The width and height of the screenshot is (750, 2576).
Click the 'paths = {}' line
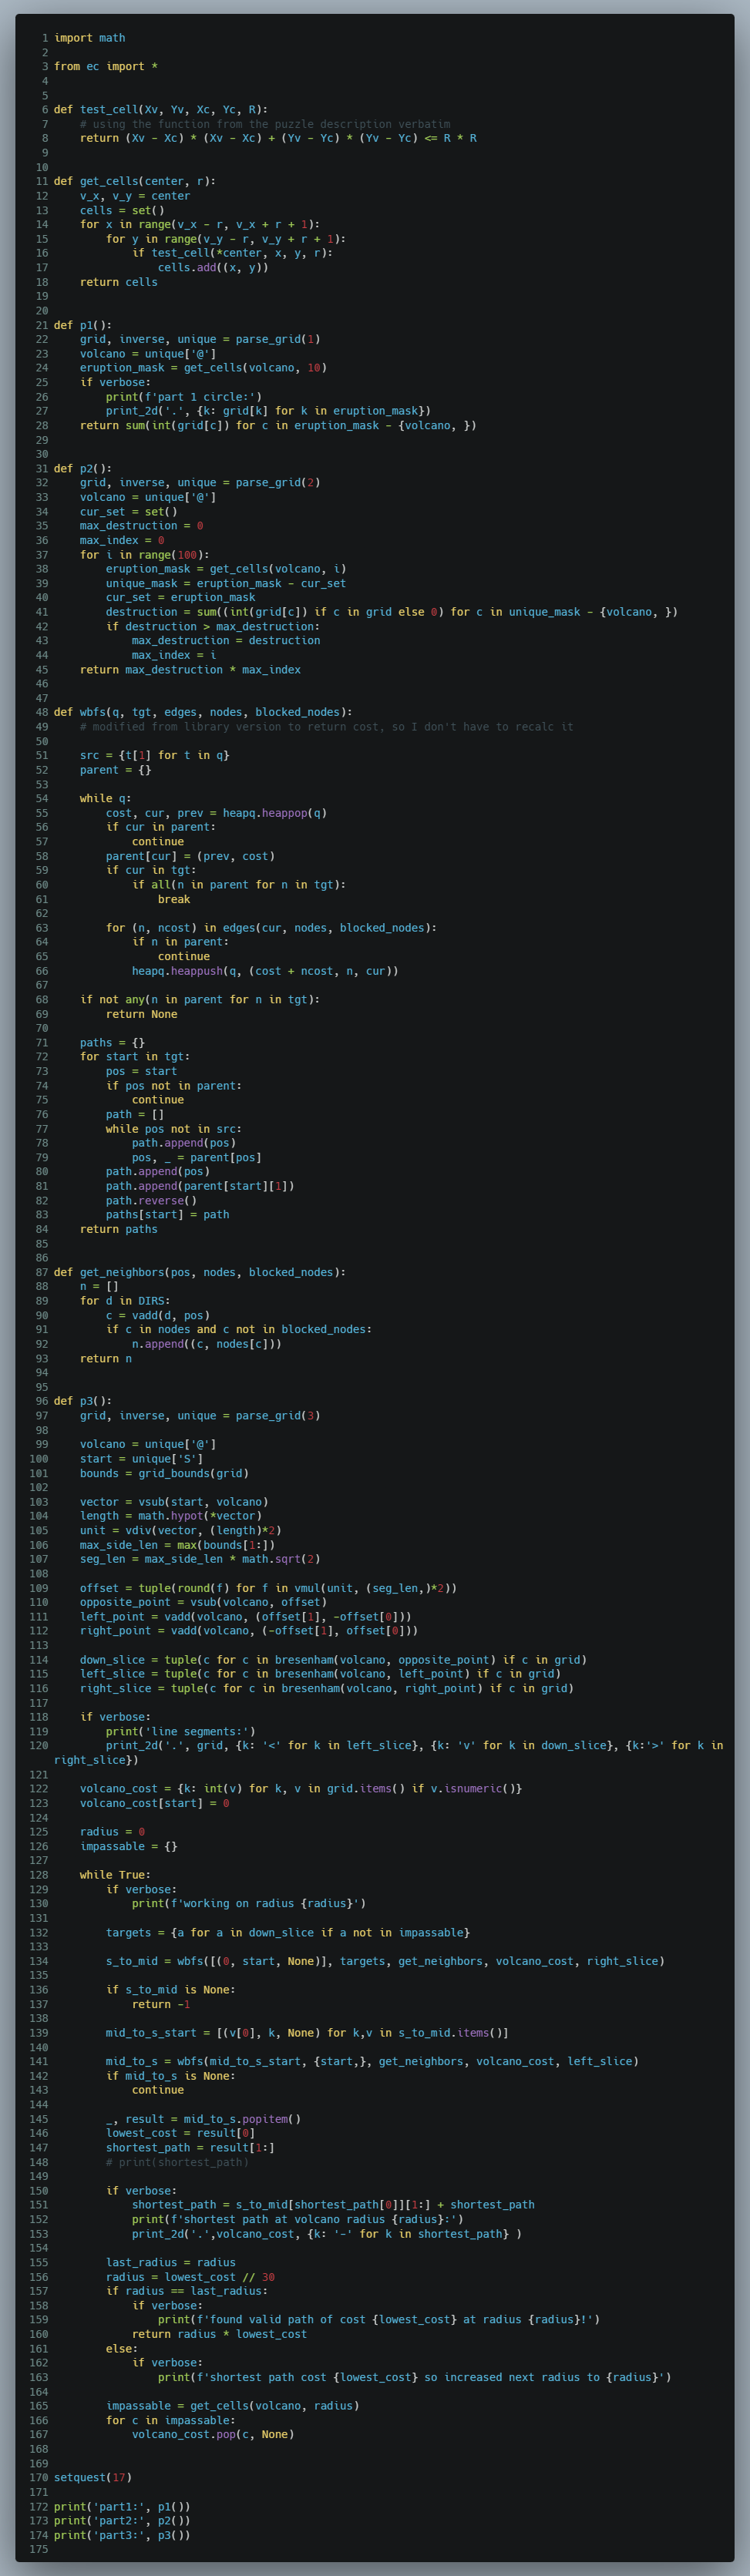click(112, 1043)
